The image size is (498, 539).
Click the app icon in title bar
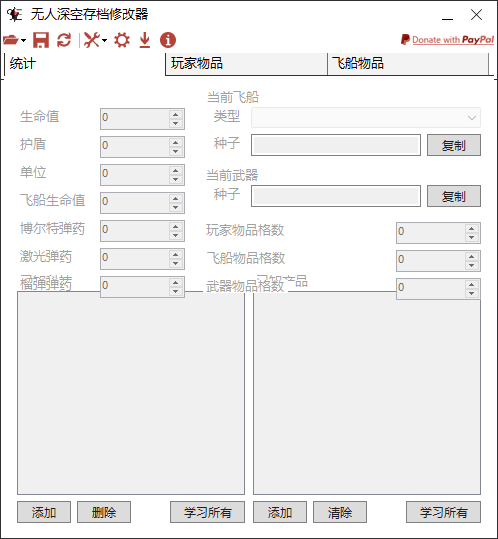pyautogui.click(x=14, y=14)
